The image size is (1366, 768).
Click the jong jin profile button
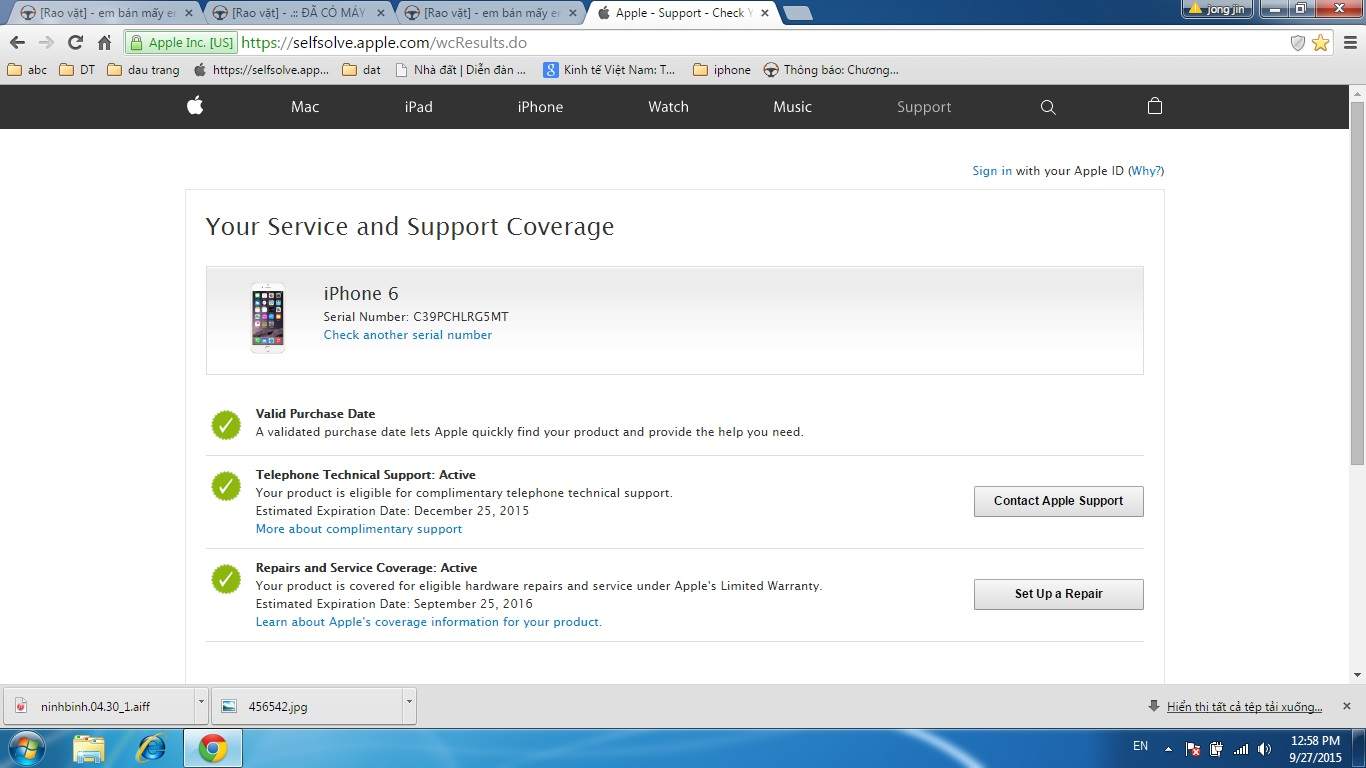coord(1218,9)
